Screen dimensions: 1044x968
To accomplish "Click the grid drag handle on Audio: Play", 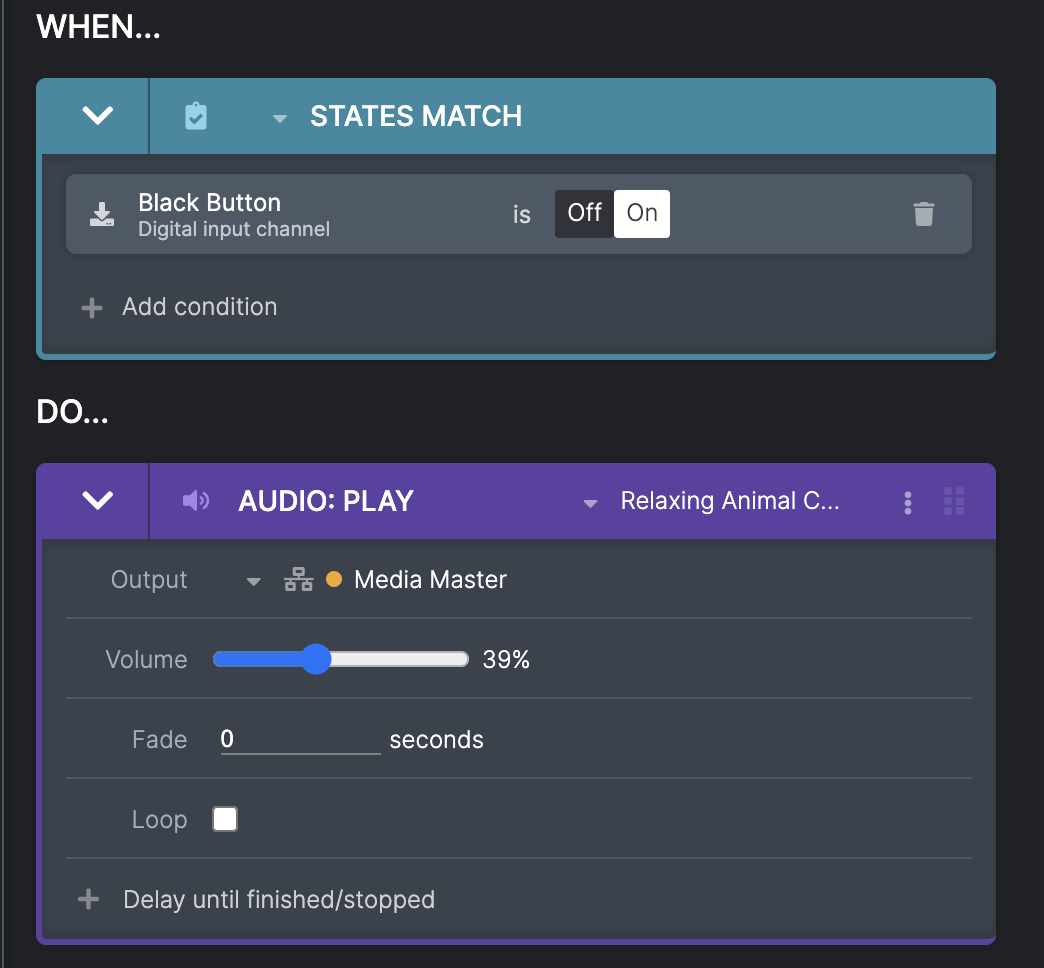I will [954, 501].
